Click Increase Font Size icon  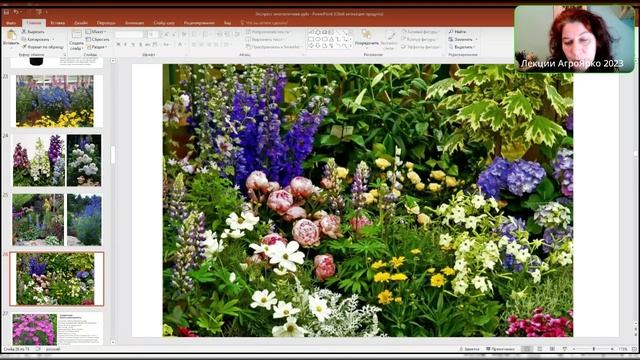pos(167,34)
